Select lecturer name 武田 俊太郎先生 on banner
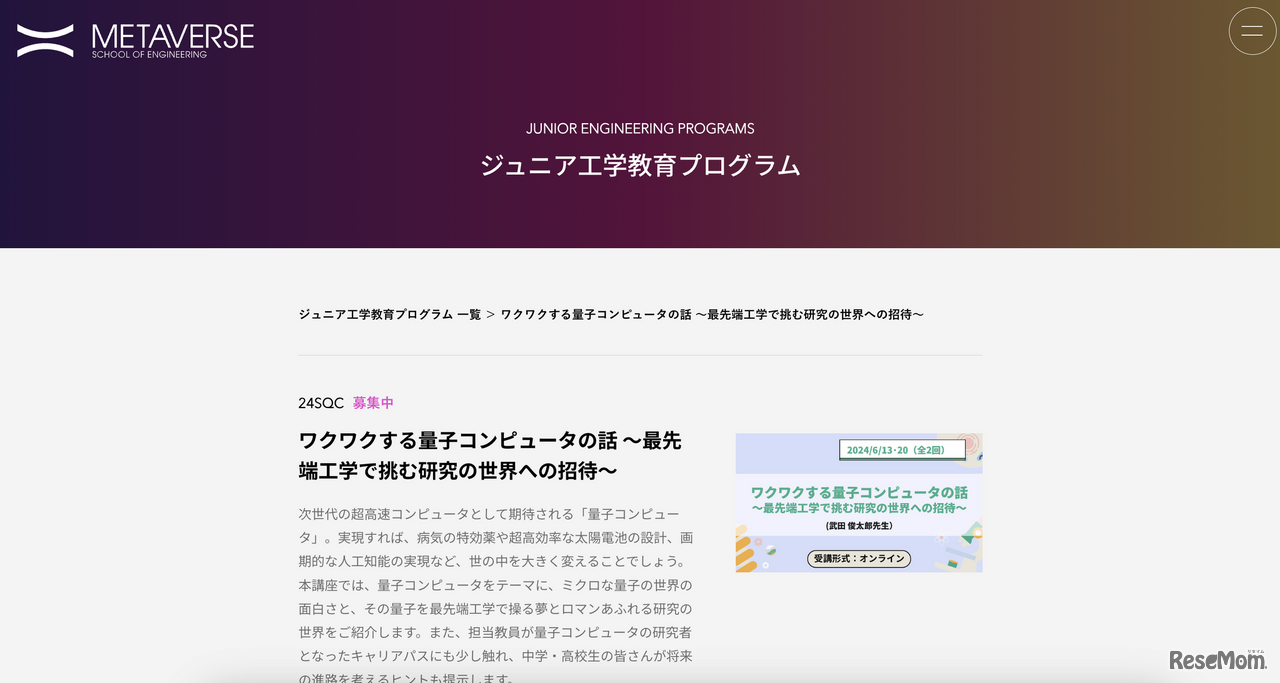This screenshot has width=1280, height=683. pos(859,525)
